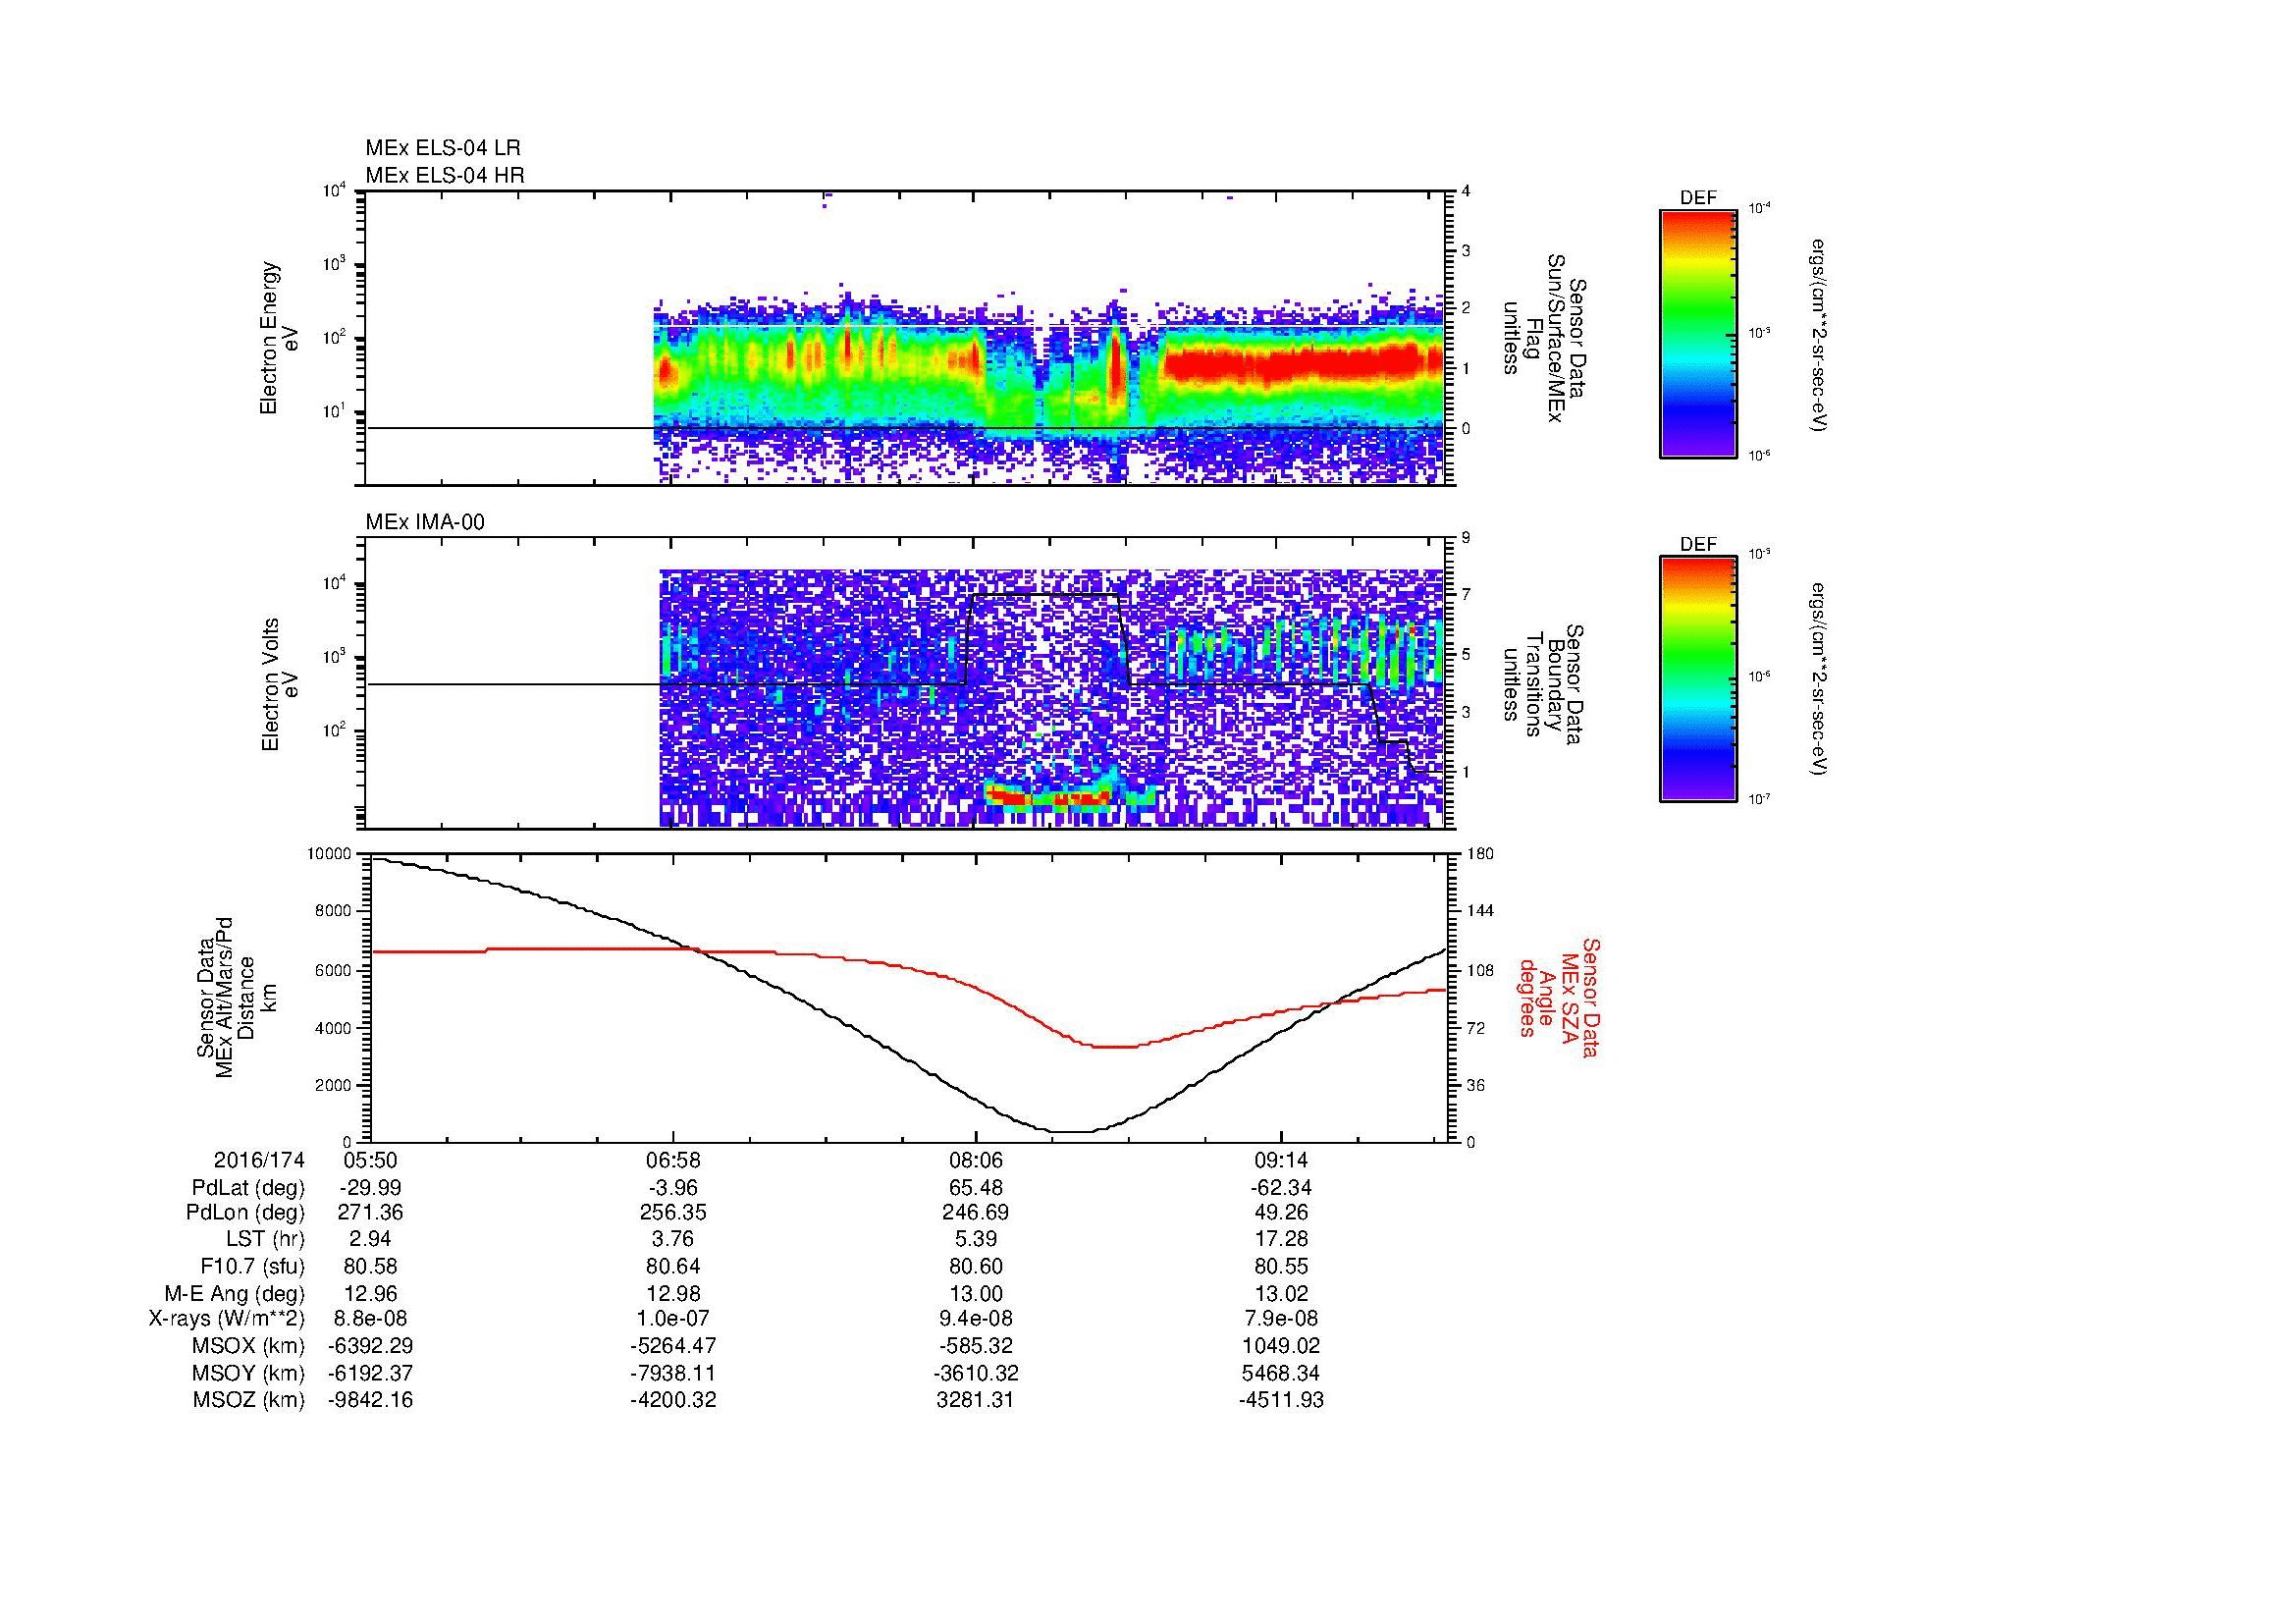The width and height of the screenshot is (2296, 1623).
Task: Click the 'MEx ELS-04 HR' title text
Action: [445, 176]
